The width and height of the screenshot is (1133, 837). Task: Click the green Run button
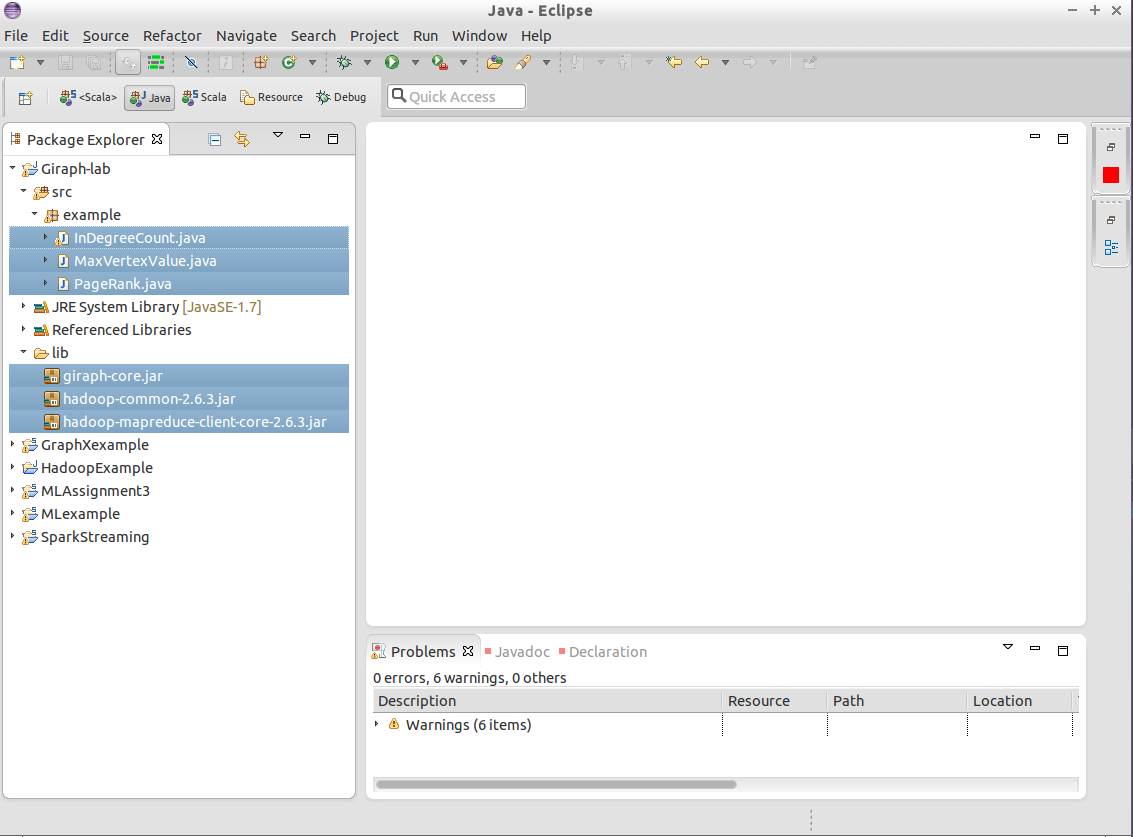(392, 62)
